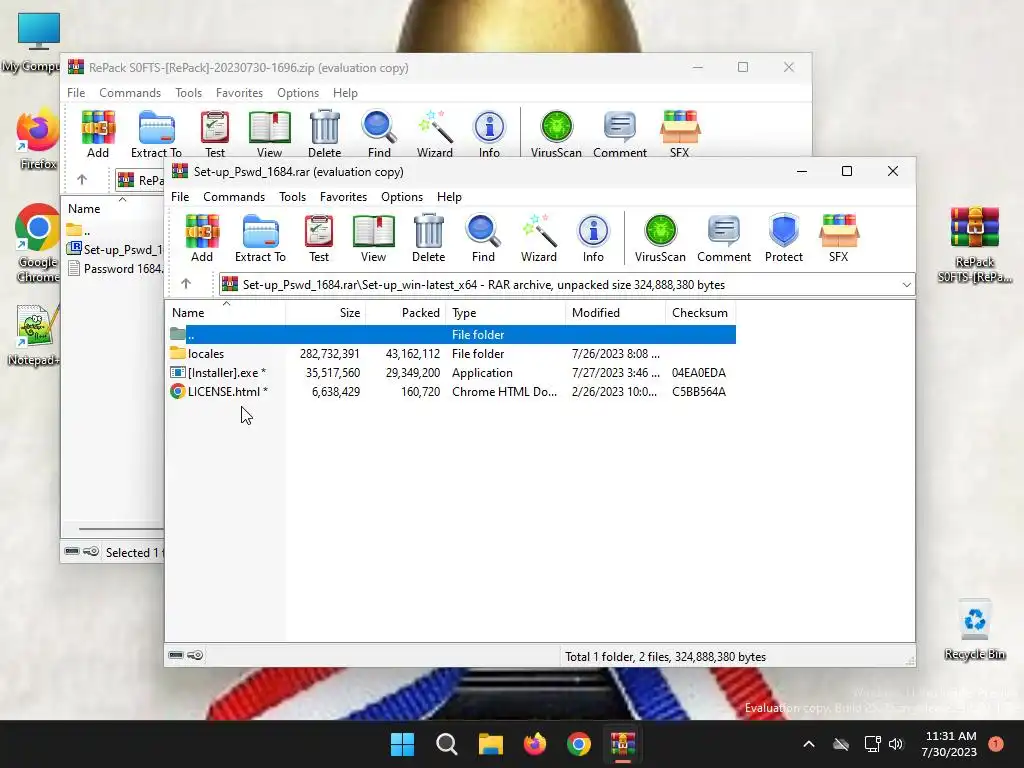Sort by Size column header

(325, 313)
